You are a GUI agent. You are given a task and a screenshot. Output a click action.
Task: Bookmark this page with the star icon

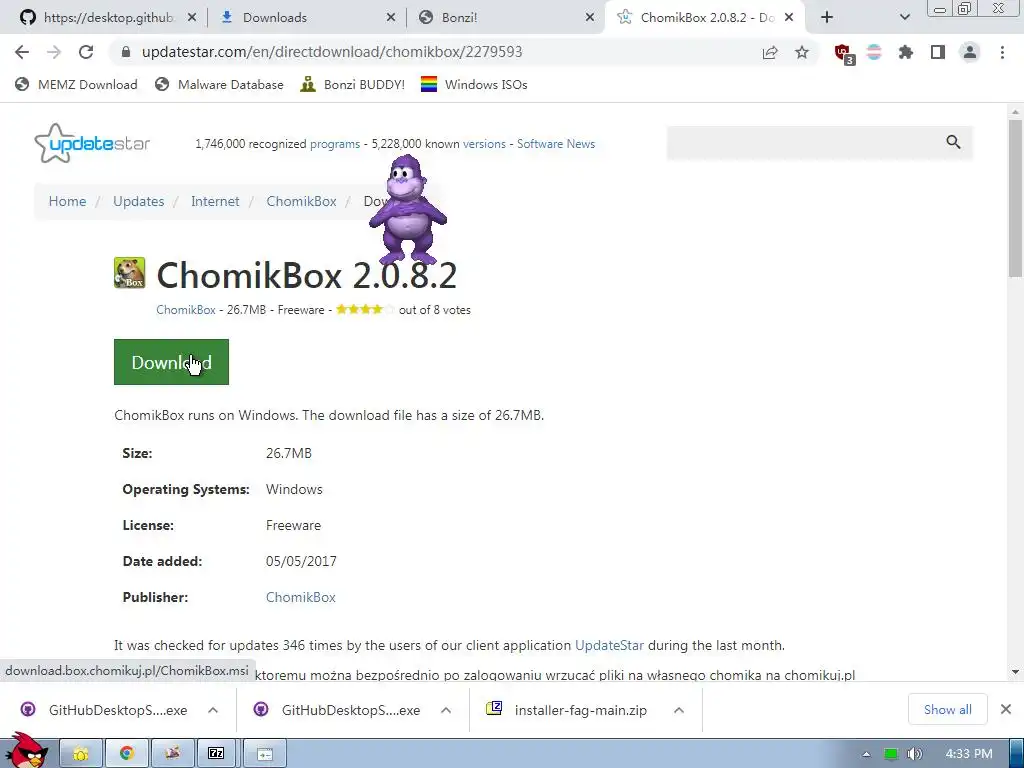pos(802,52)
